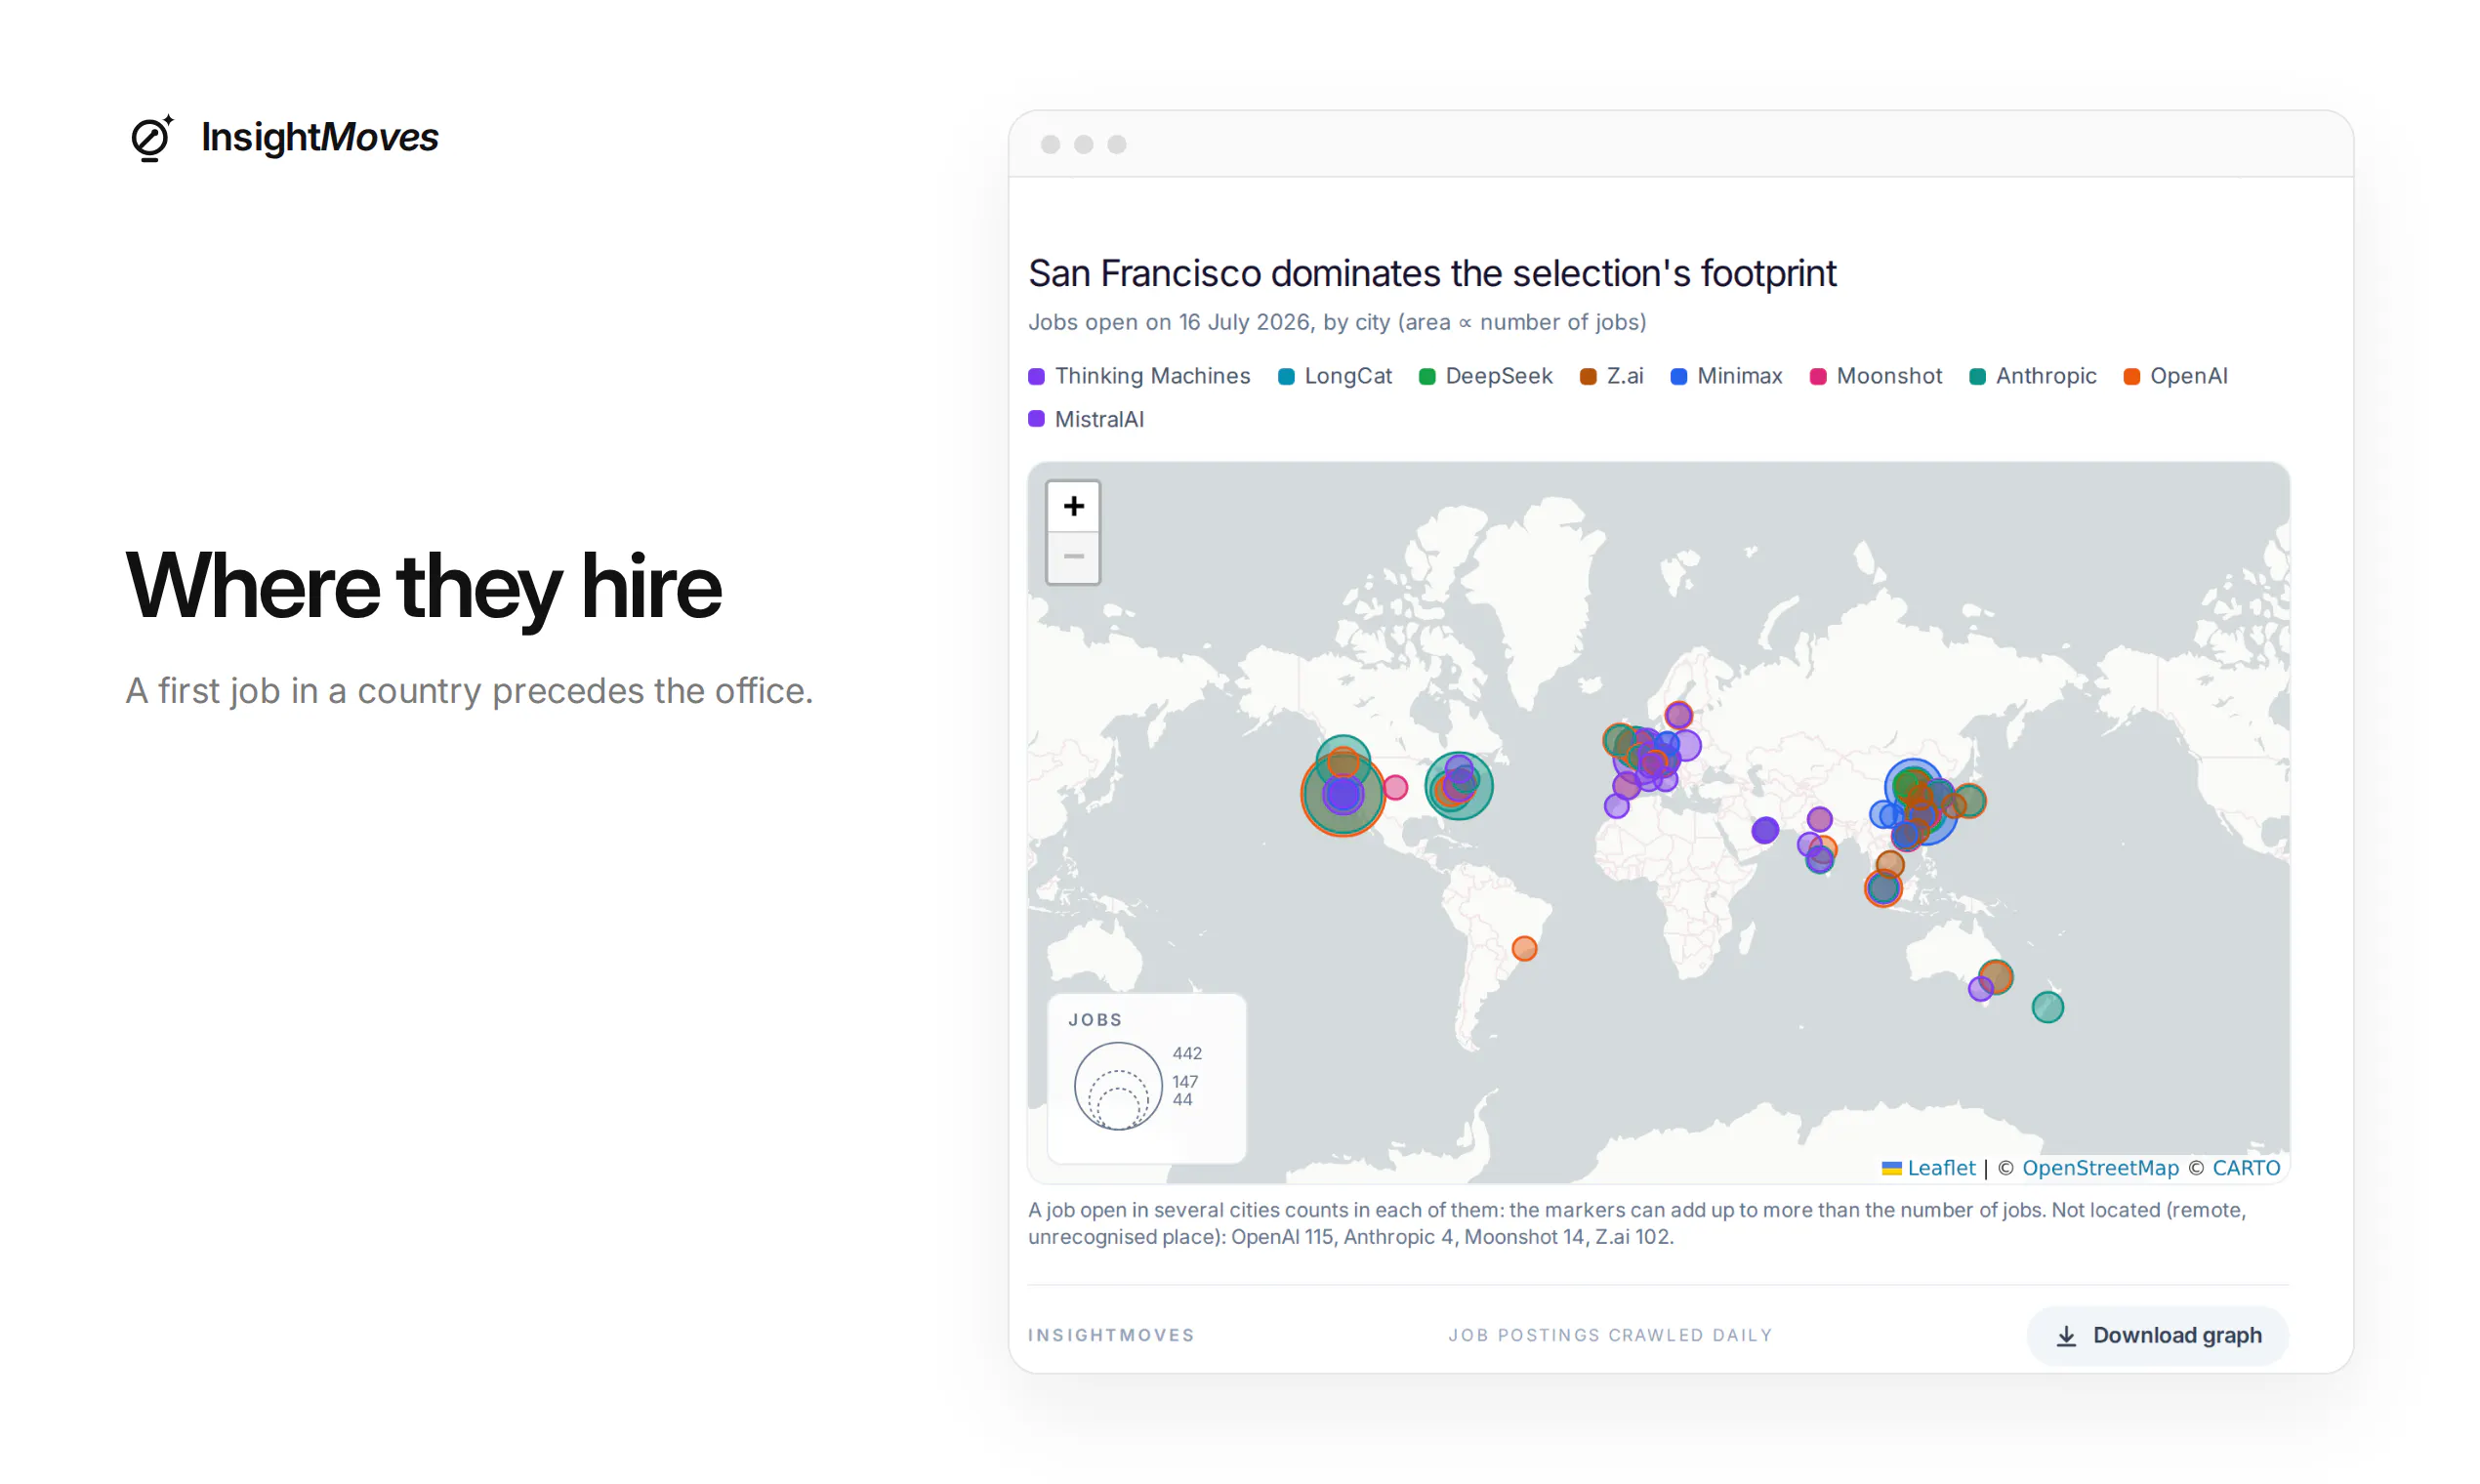Select the Thinking Machines legend label

click(1152, 376)
